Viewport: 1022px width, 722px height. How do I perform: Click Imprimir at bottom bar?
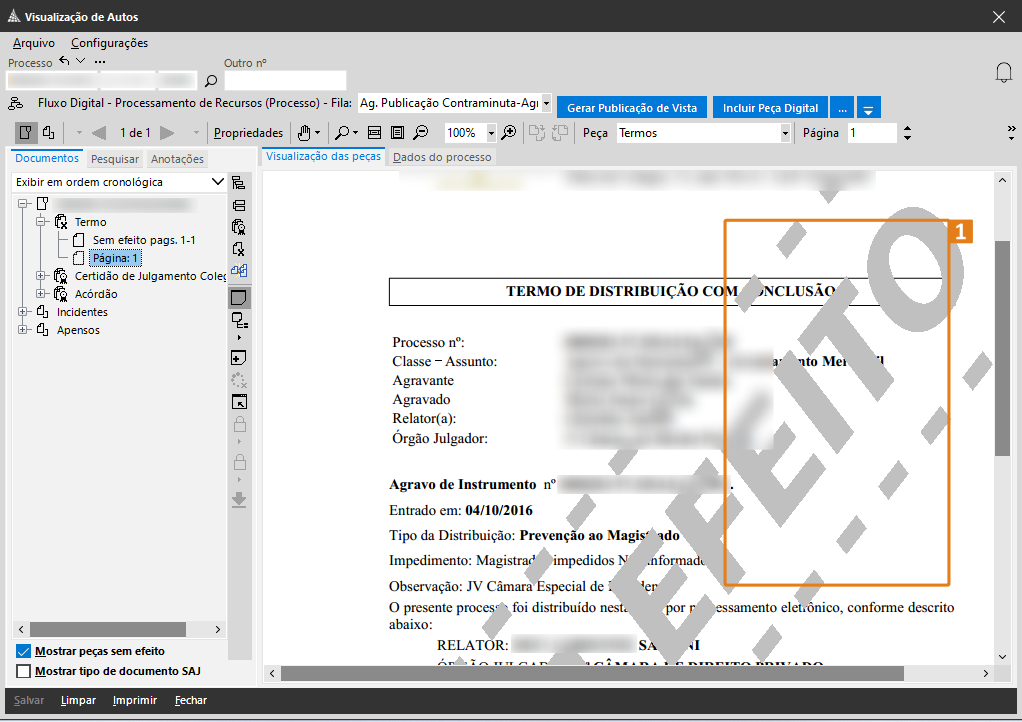[134, 700]
